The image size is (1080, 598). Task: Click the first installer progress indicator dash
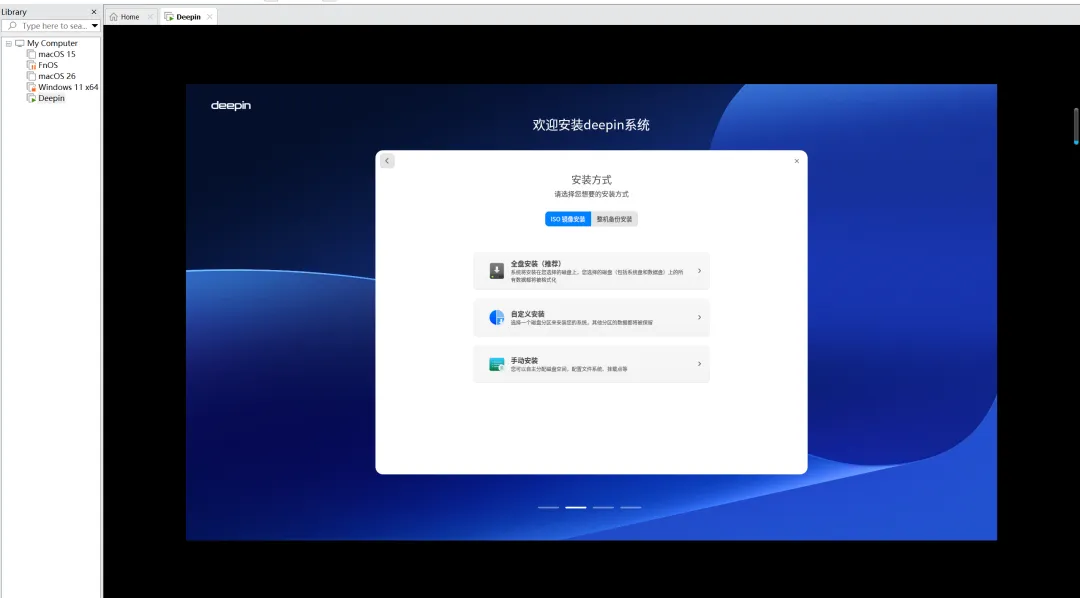548,508
